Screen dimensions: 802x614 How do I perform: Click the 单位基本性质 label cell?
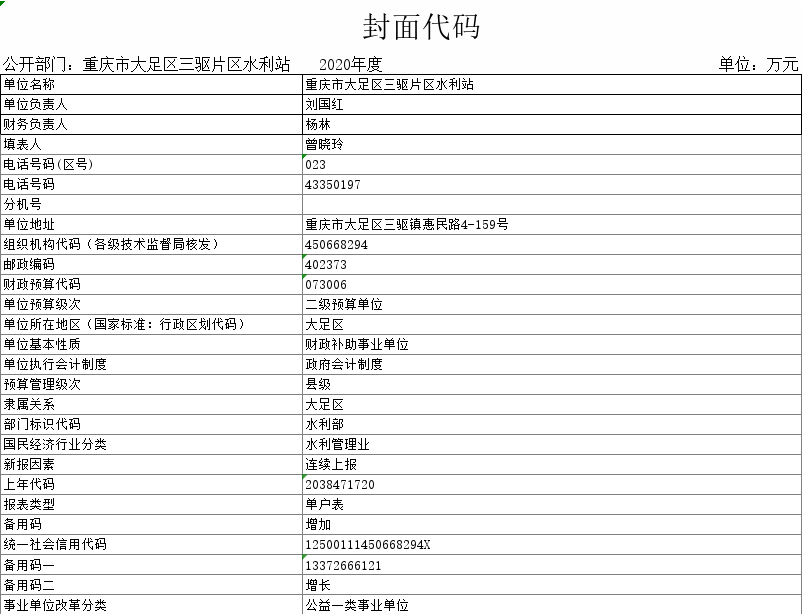click(152, 344)
